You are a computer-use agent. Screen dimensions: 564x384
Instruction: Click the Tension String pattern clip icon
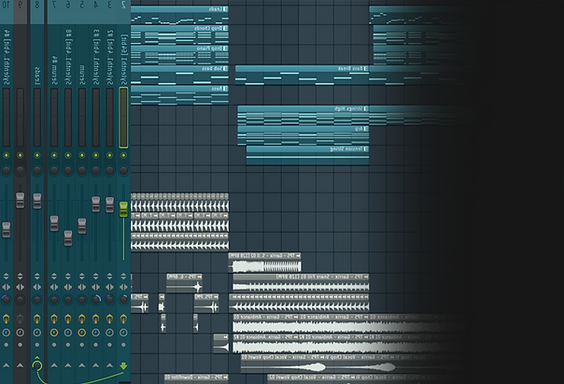tap(365, 149)
